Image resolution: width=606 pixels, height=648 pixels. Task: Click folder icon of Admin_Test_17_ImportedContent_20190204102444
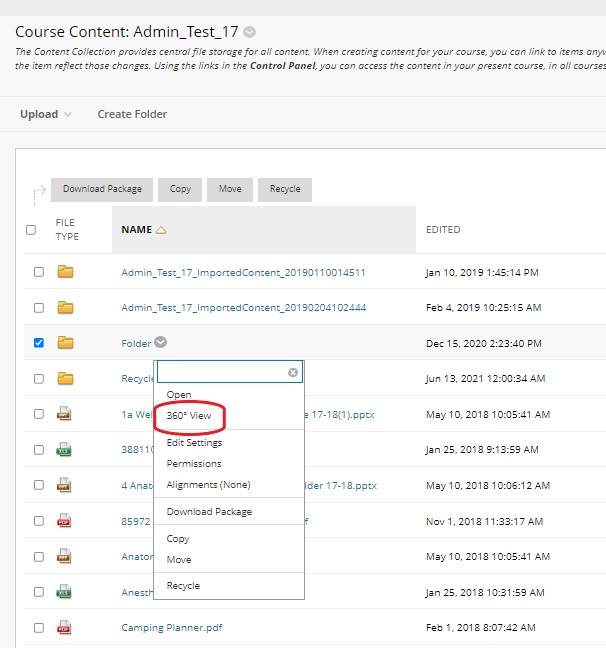pos(65,307)
